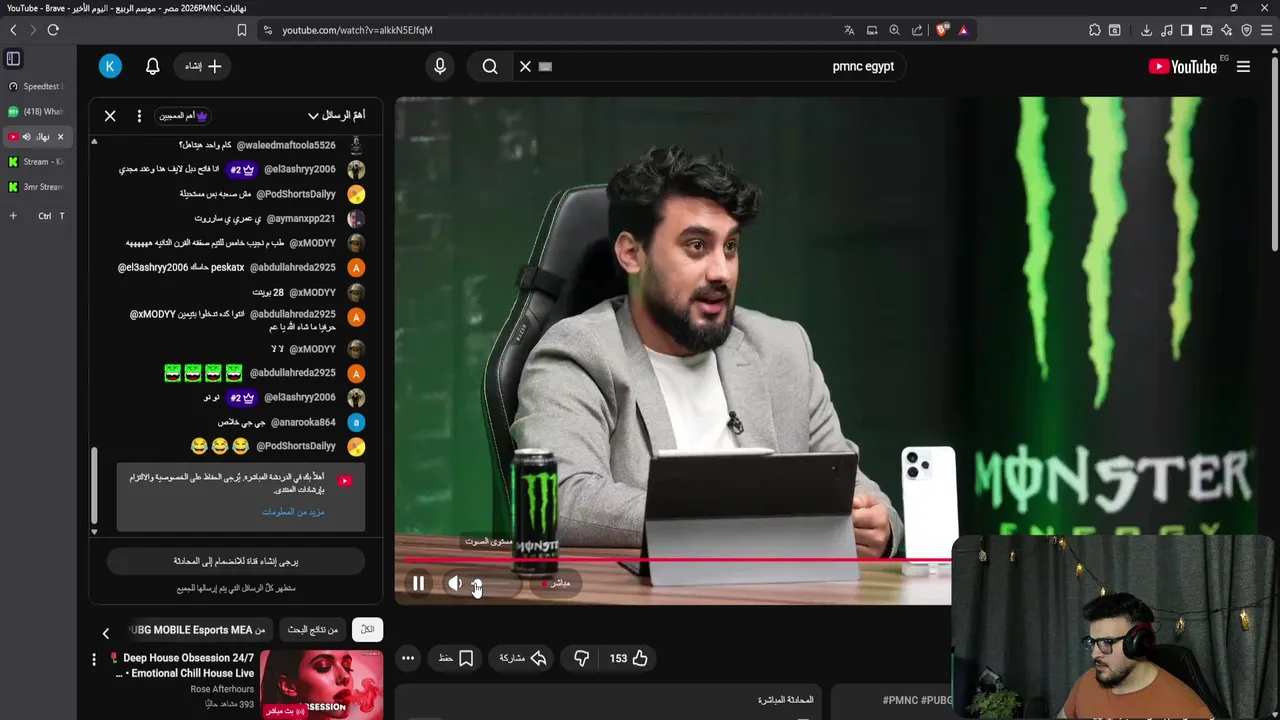Switch to the (418) WhatsApp tab
This screenshot has height=720, width=1280.
point(36,112)
